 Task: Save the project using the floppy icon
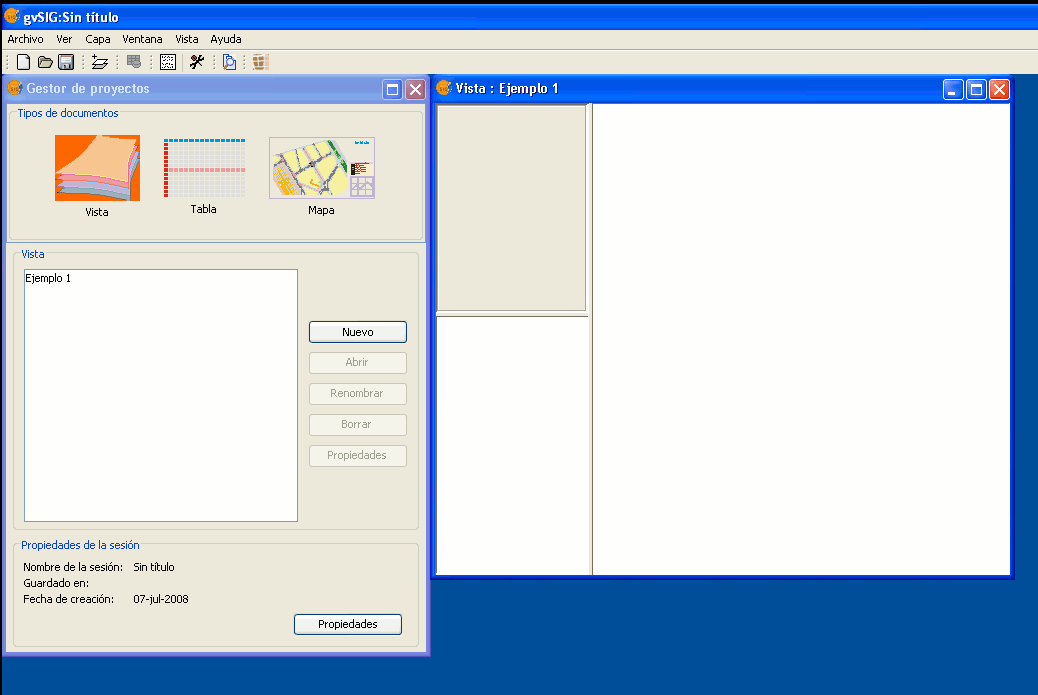click(66, 62)
